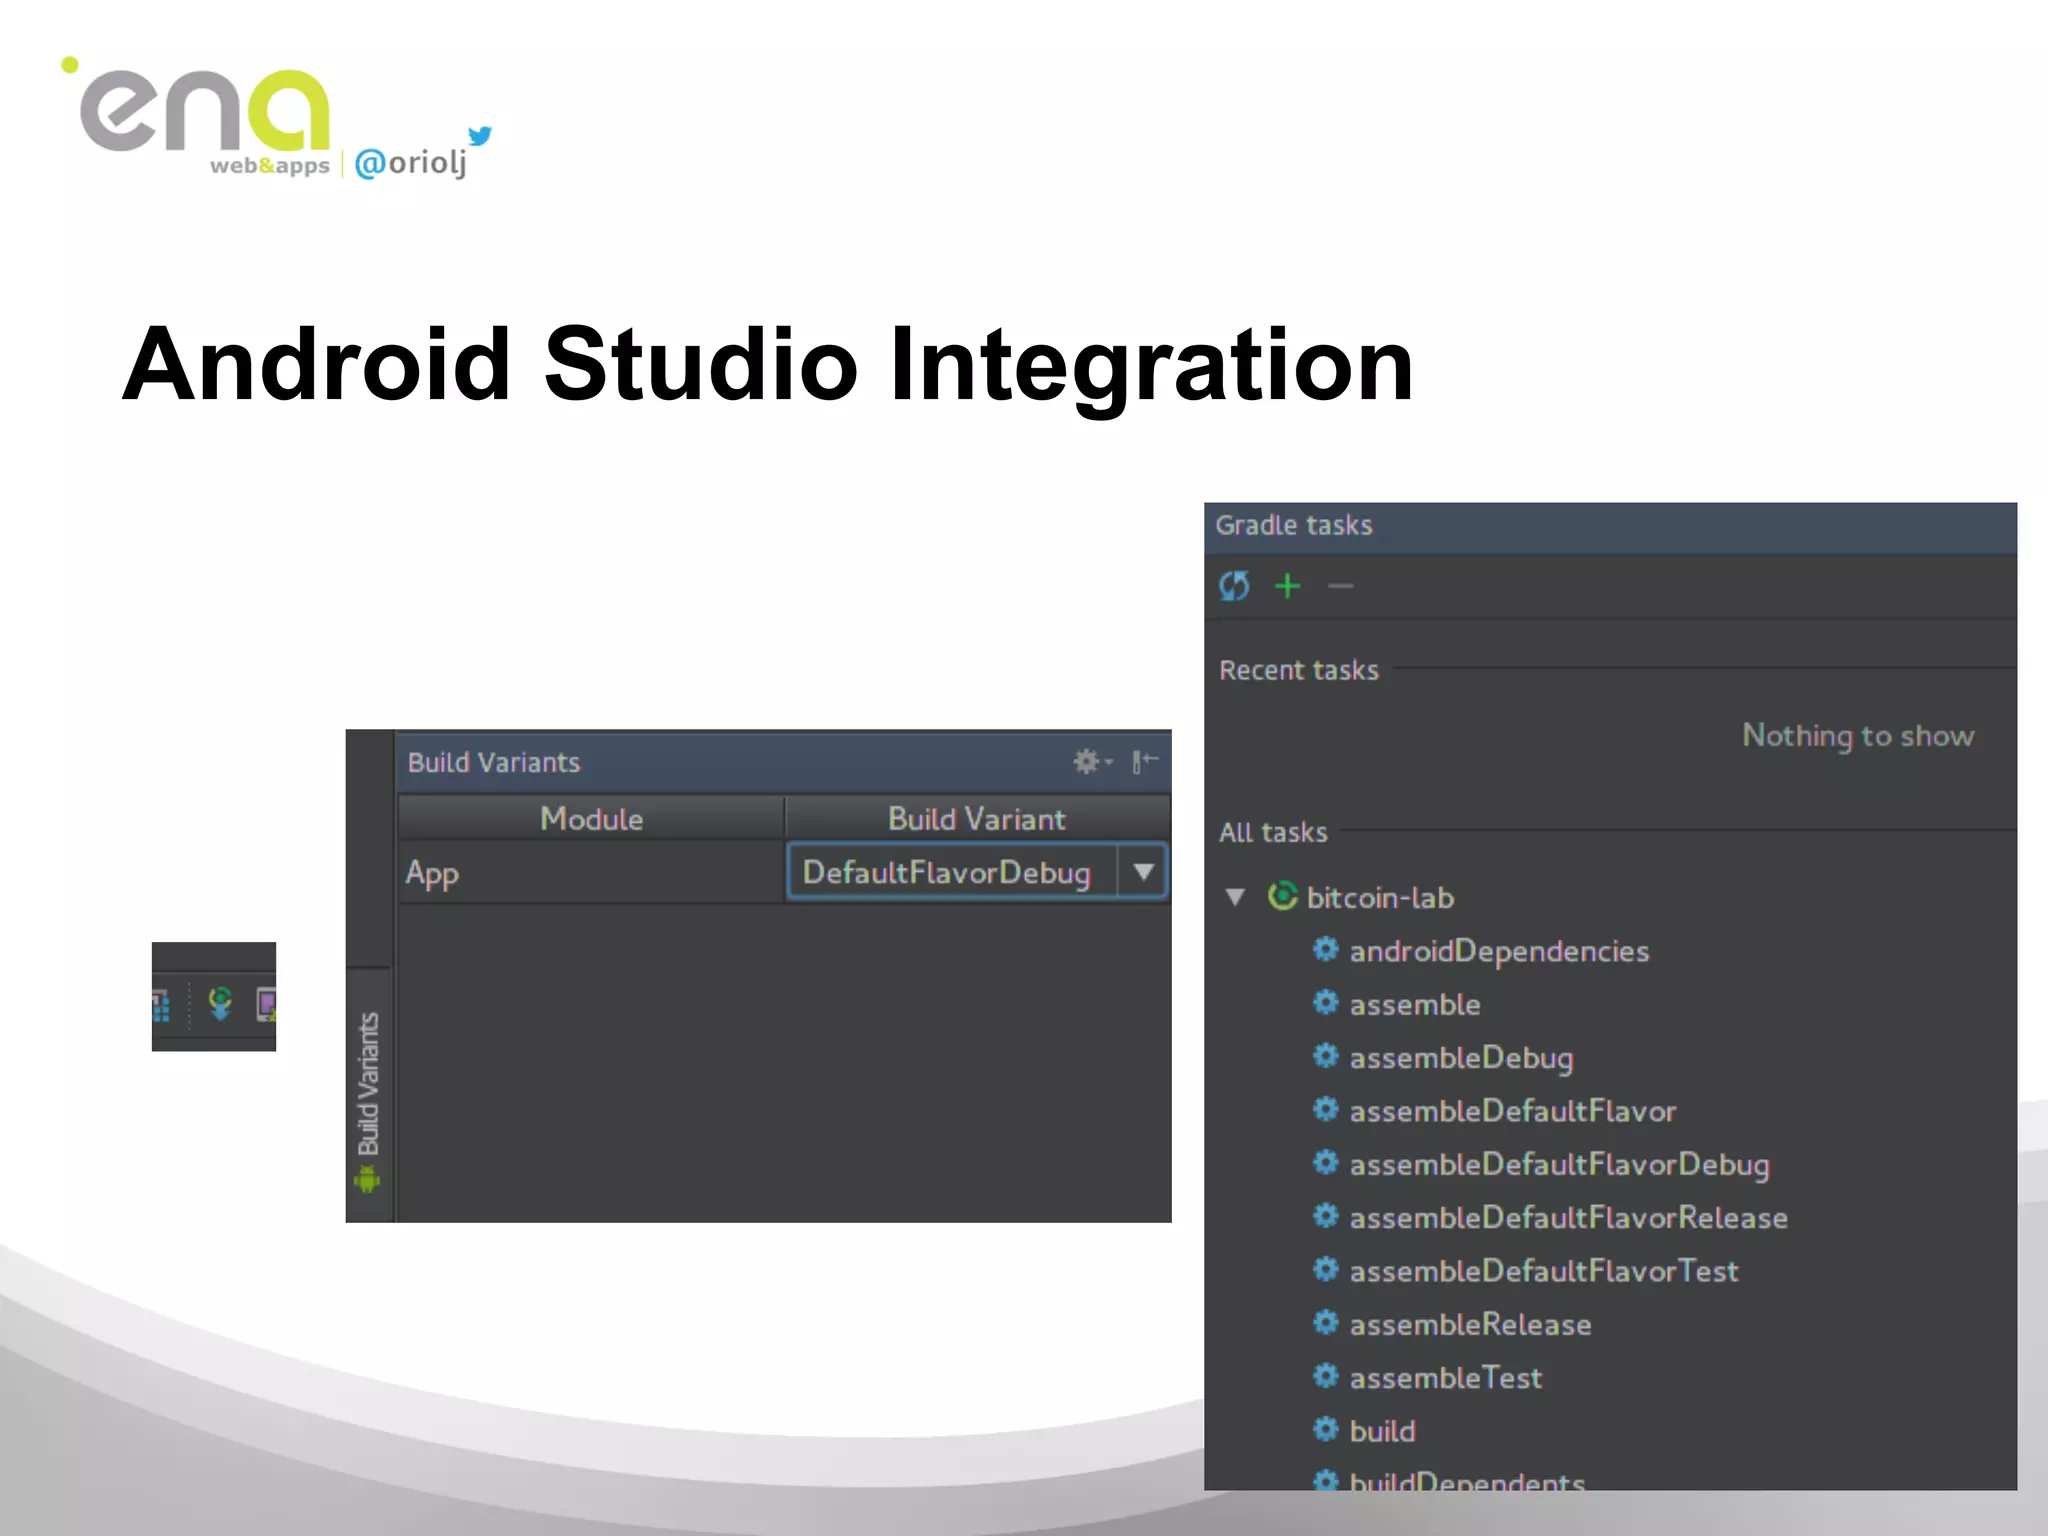
Task: Select the build task
Action: pyautogui.click(x=1382, y=1431)
